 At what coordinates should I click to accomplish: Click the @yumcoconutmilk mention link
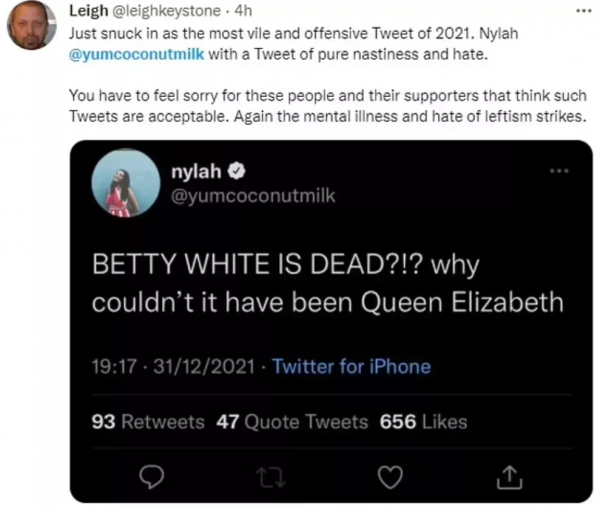pos(137,53)
